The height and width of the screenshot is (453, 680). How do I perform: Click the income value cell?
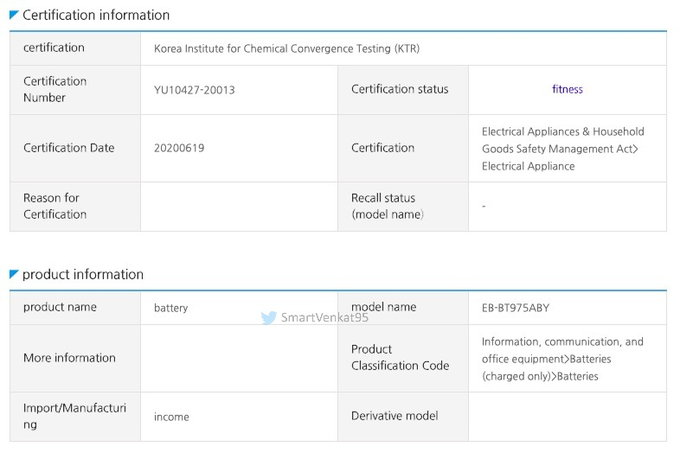tap(172, 416)
